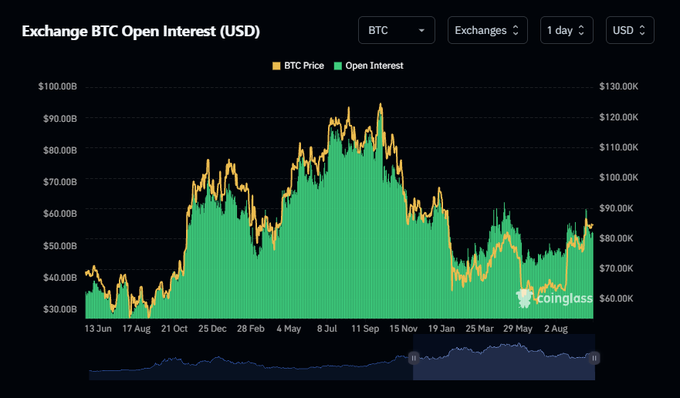Click the $100.00K right axis label
Screen dimensions: 680x398
[x=619, y=177]
